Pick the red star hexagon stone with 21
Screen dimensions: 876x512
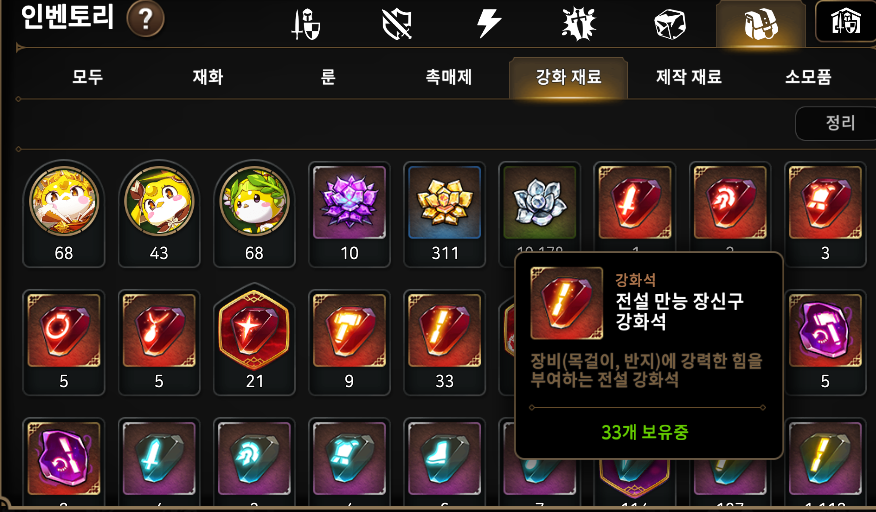pos(254,340)
